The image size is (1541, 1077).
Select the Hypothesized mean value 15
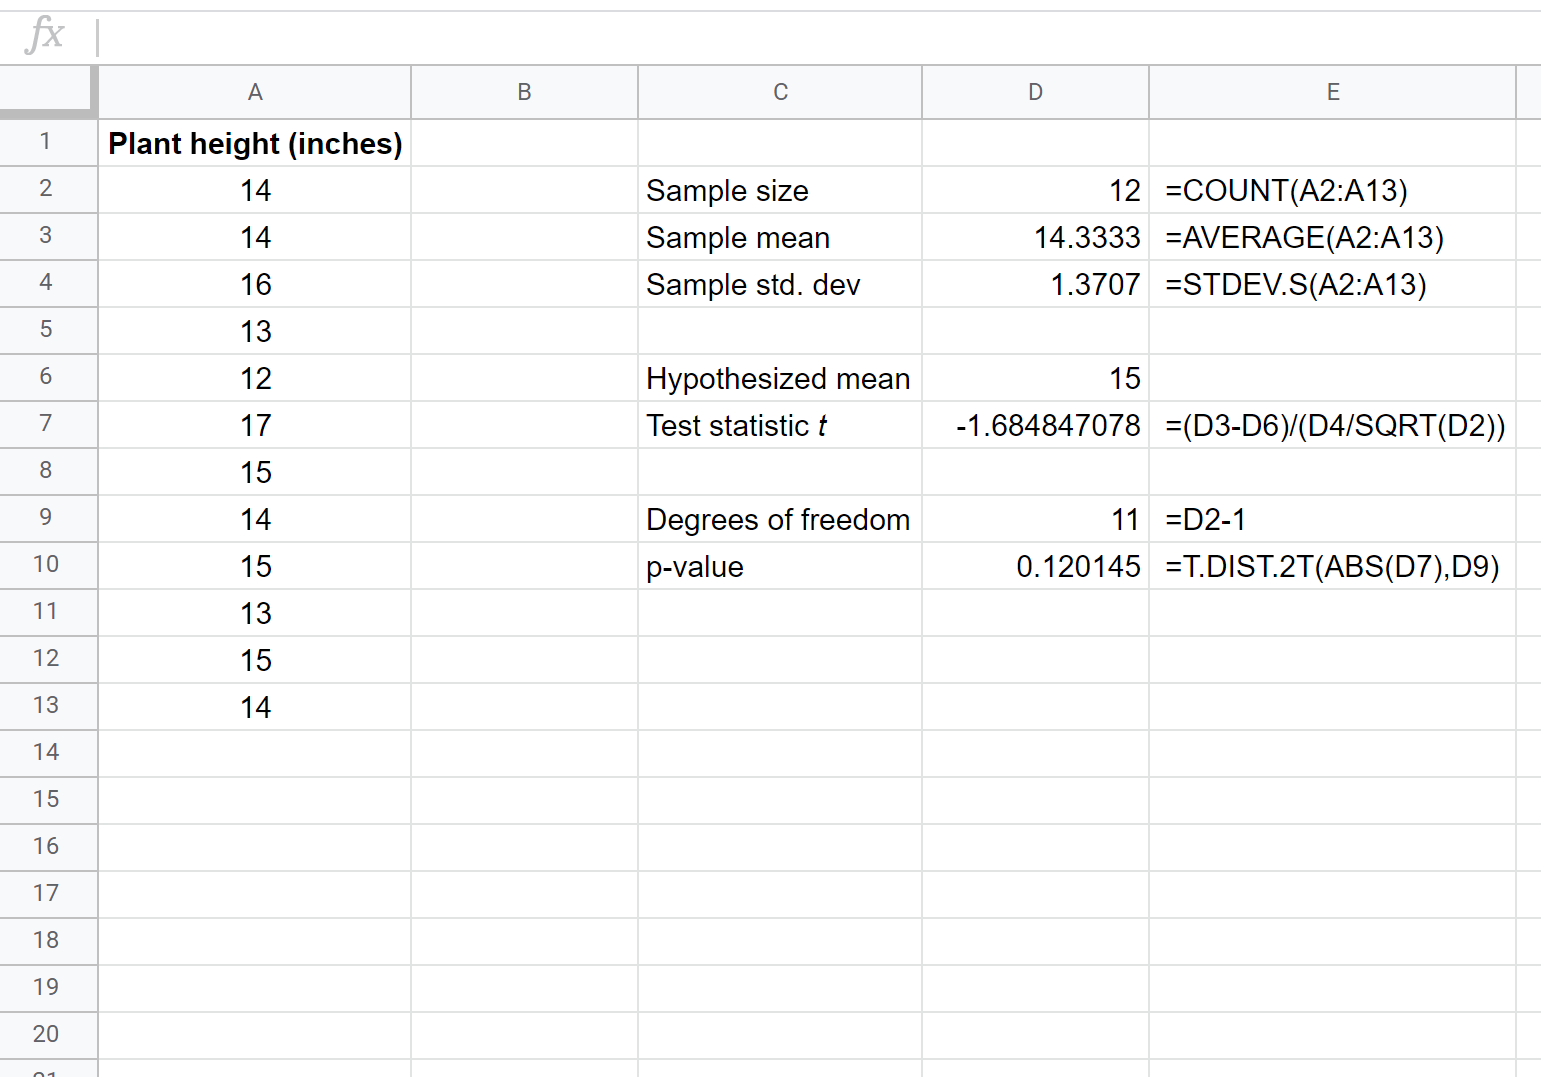click(1034, 377)
